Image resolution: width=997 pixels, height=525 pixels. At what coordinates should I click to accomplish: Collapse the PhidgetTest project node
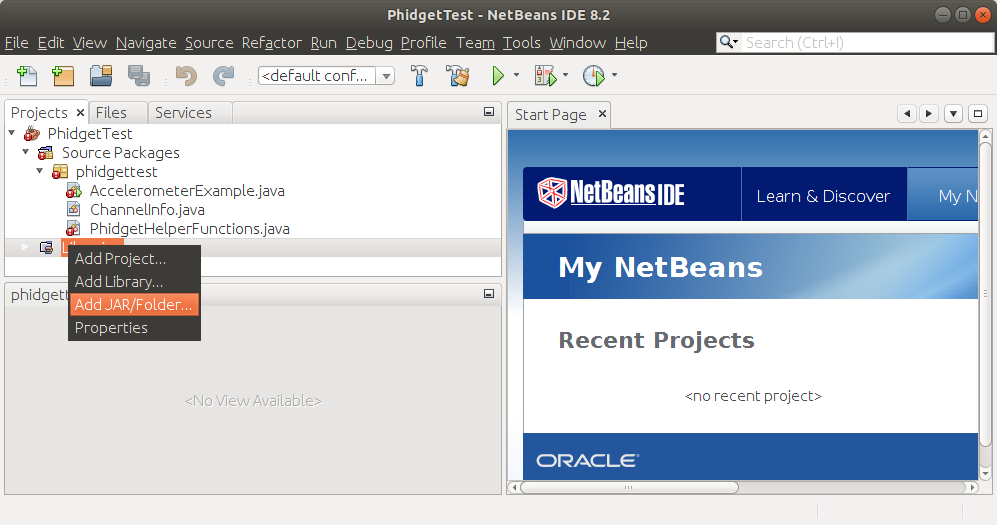point(11,133)
